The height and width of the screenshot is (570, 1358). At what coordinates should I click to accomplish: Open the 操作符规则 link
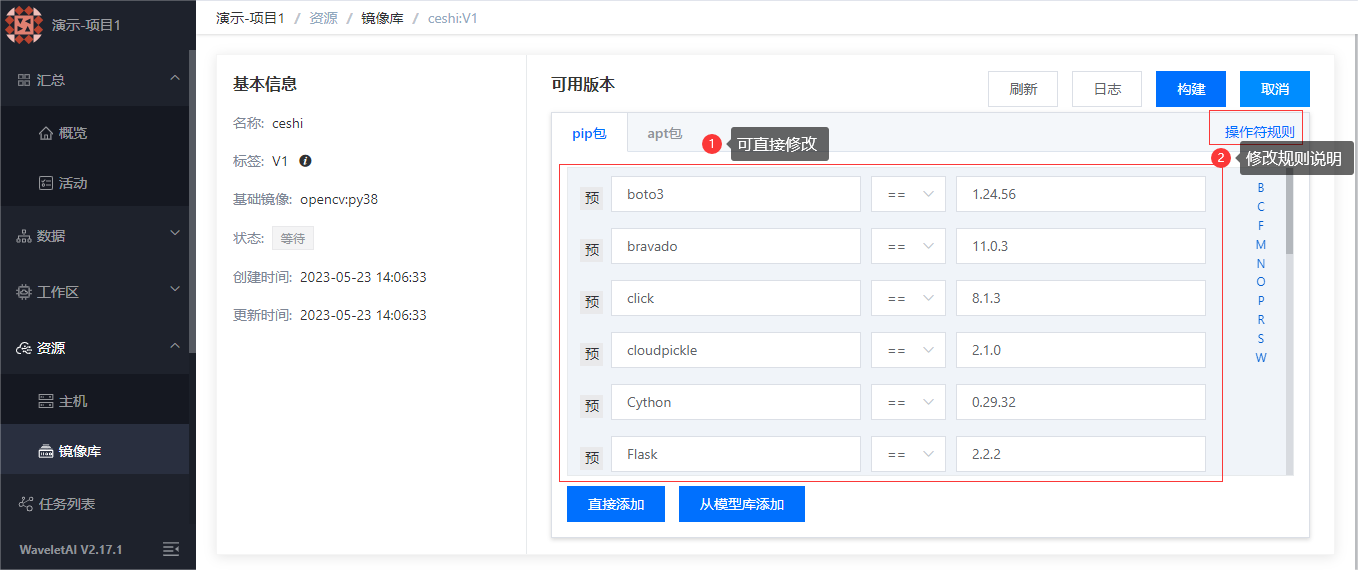click(x=1259, y=132)
